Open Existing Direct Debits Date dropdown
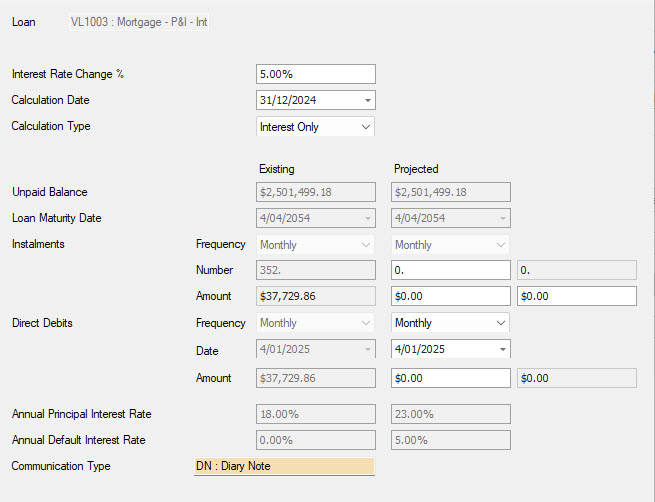Screen dimensions: 655x502 pyautogui.click(x=368, y=349)
